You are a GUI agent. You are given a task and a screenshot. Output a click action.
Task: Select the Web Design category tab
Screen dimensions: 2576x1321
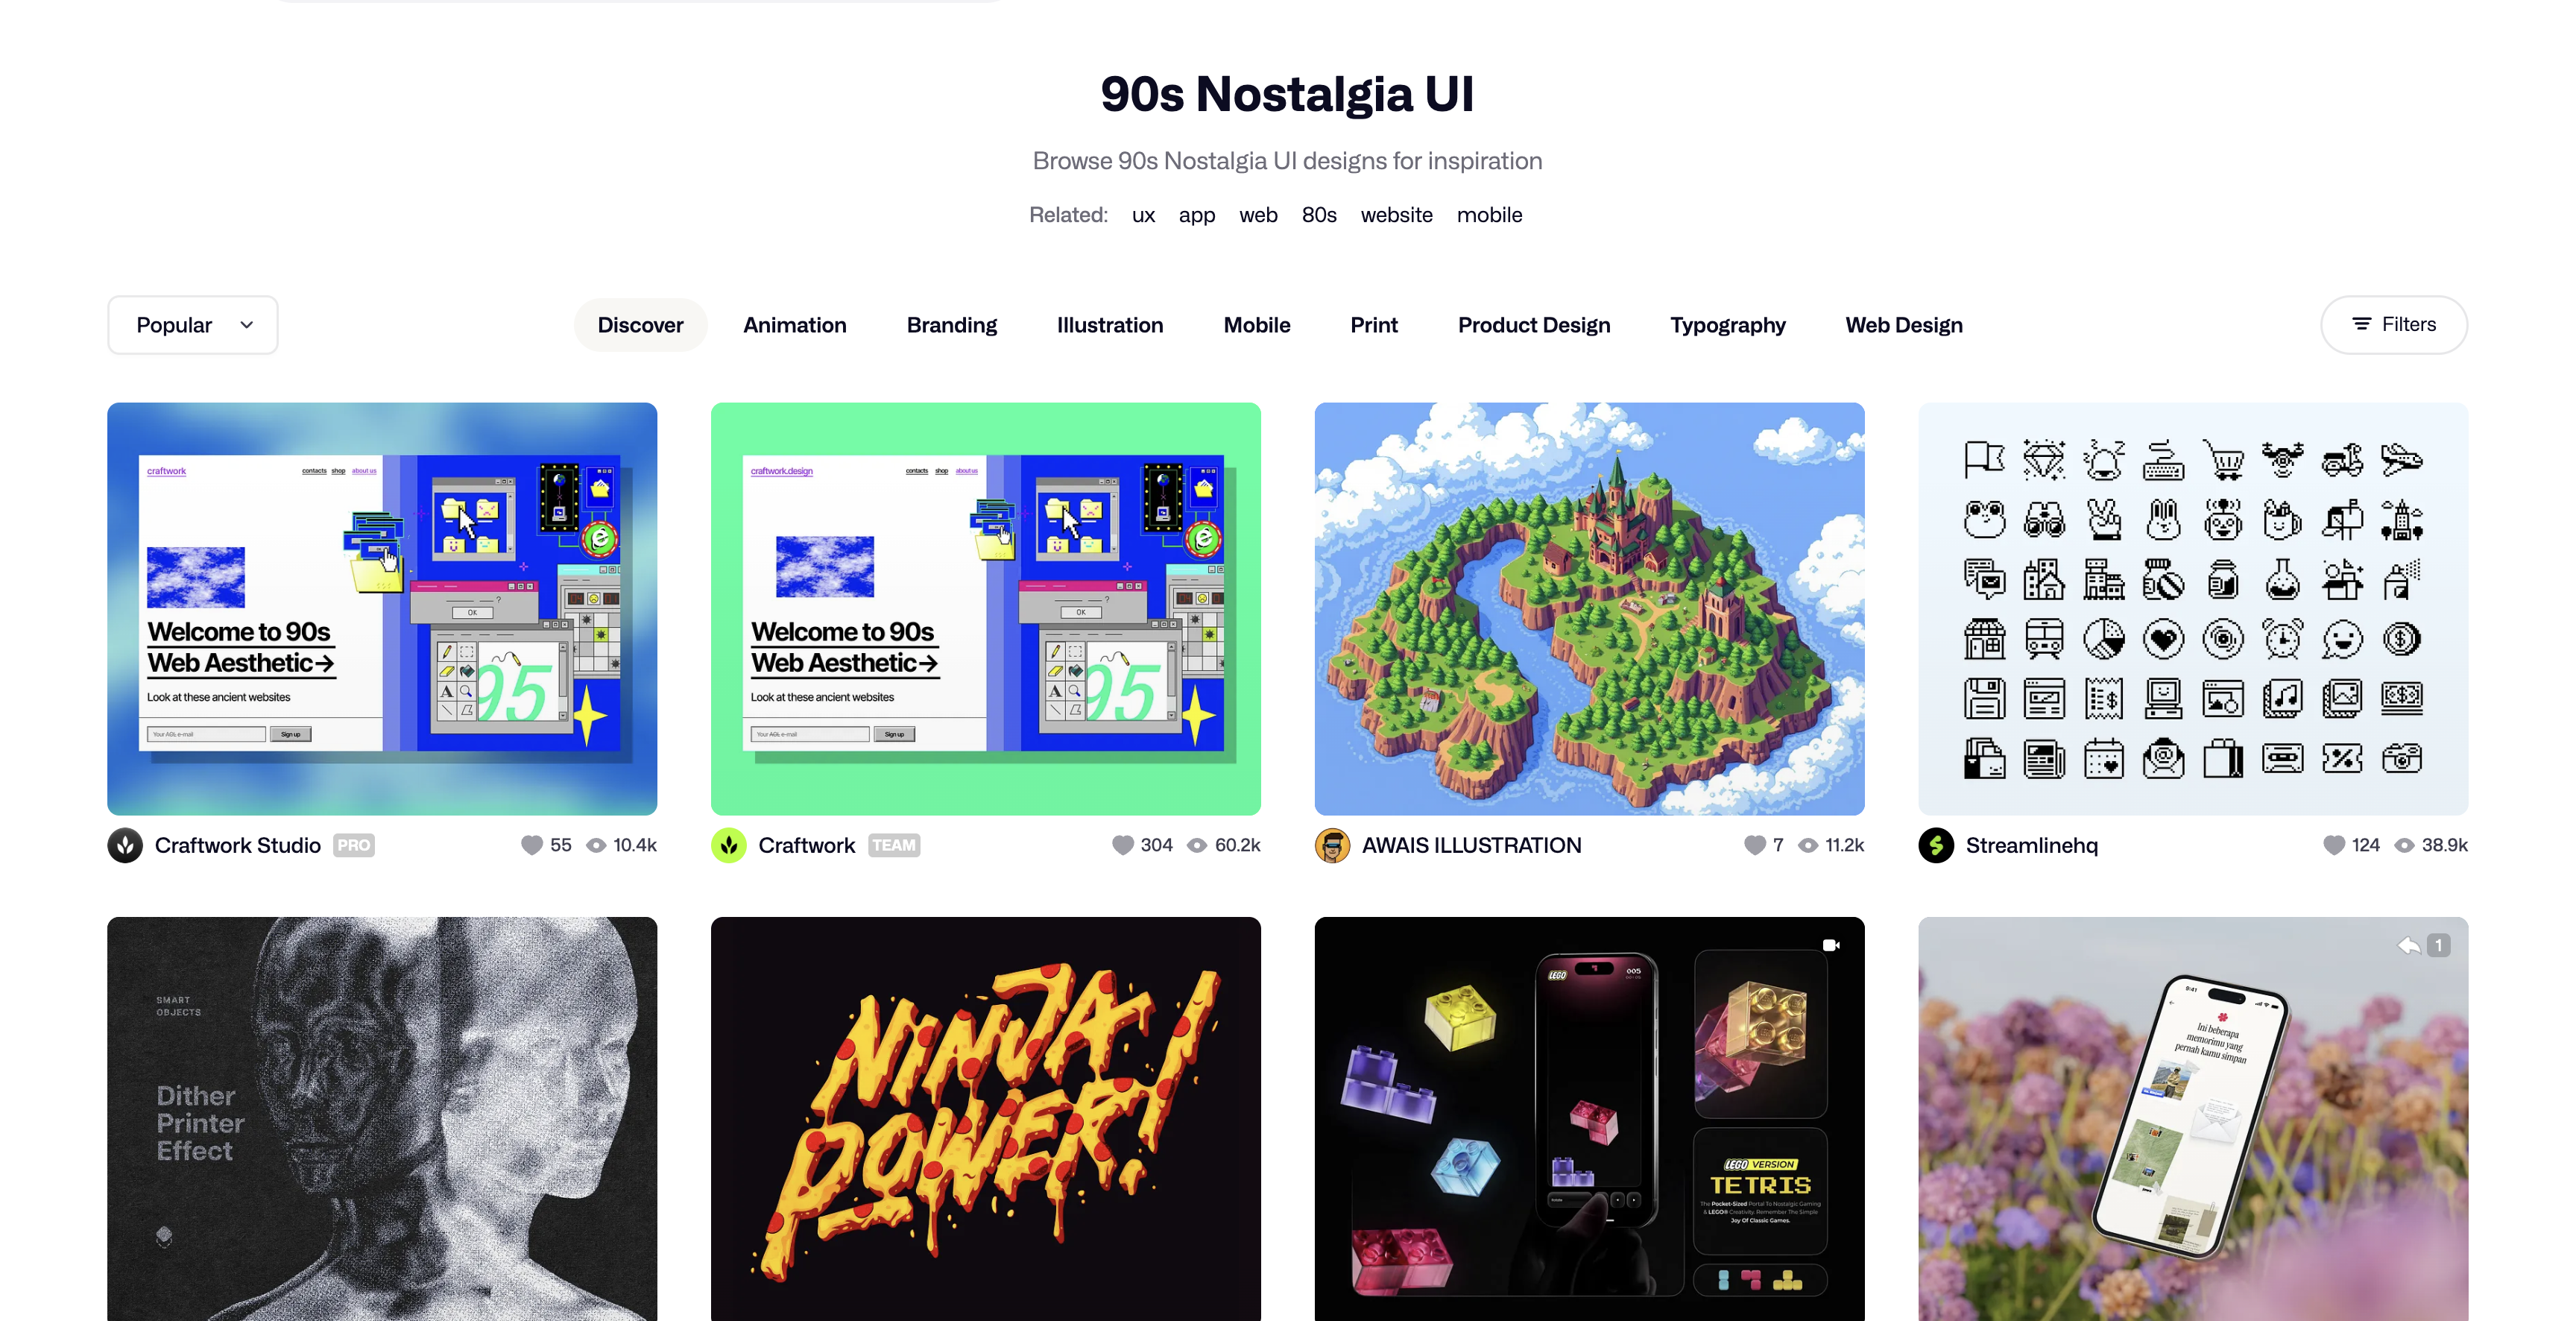pyautogui.click(x=1904, y=325)
